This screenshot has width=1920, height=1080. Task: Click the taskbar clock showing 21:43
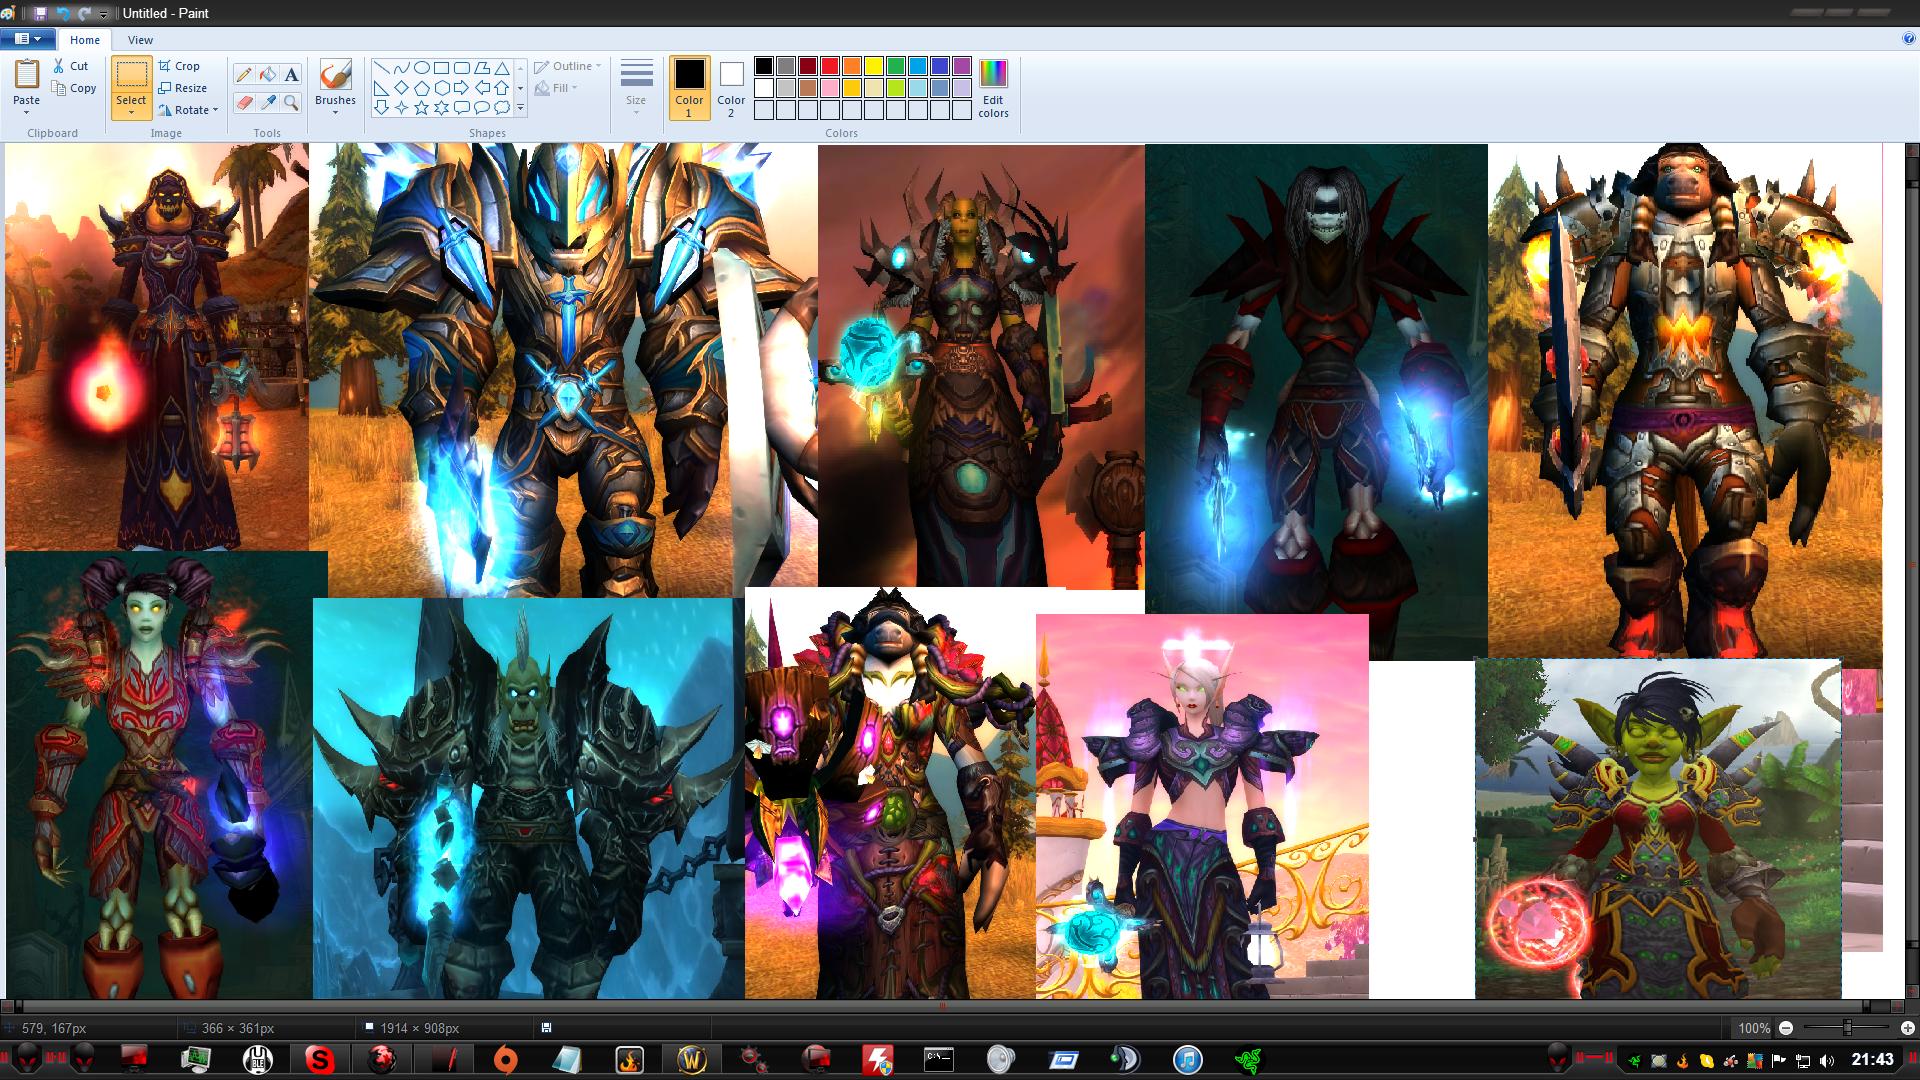1872,1059
